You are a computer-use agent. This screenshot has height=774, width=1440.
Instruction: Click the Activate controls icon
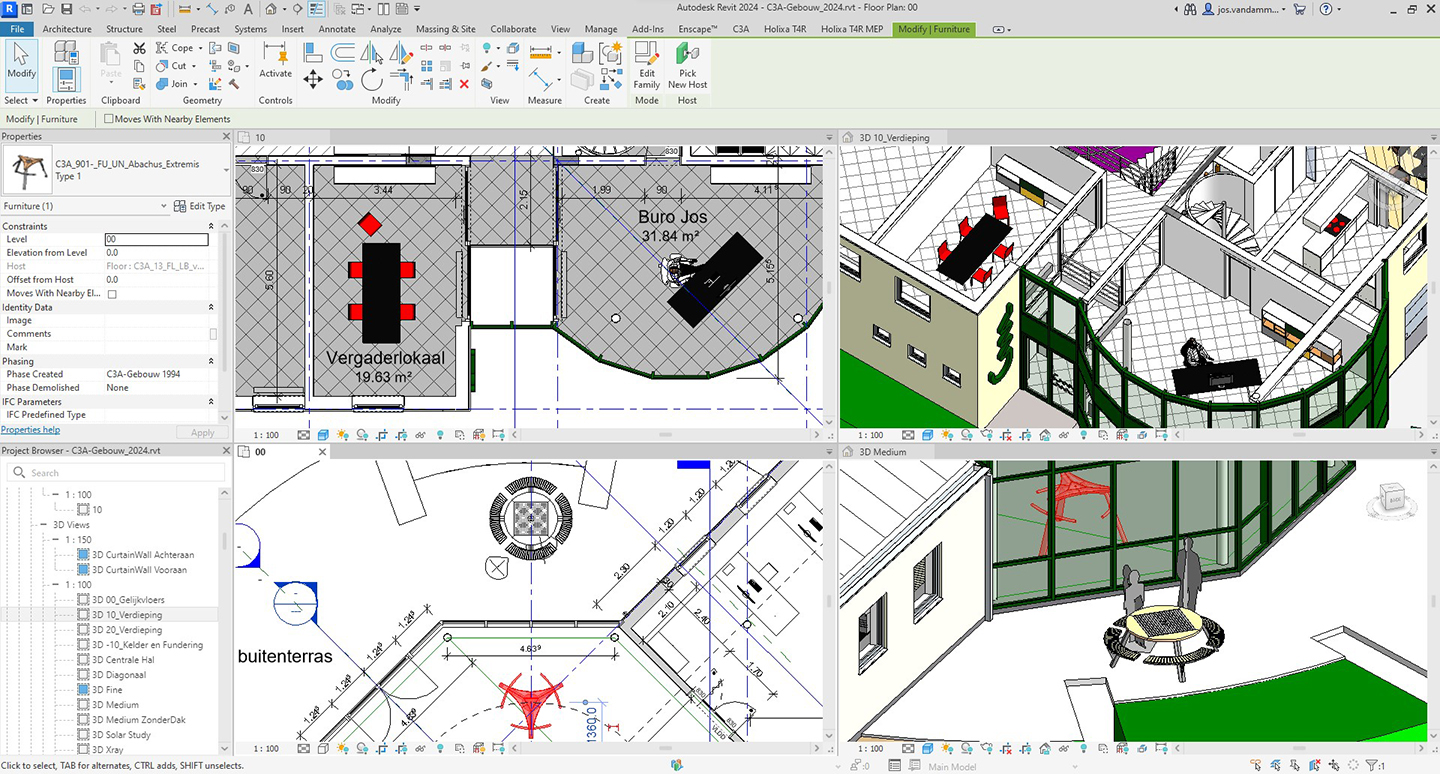(275, 60)
